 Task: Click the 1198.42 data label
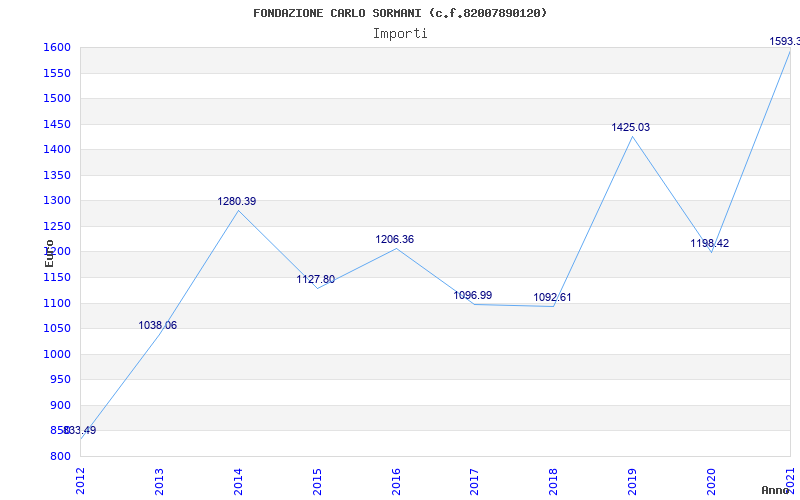[710, 243]
